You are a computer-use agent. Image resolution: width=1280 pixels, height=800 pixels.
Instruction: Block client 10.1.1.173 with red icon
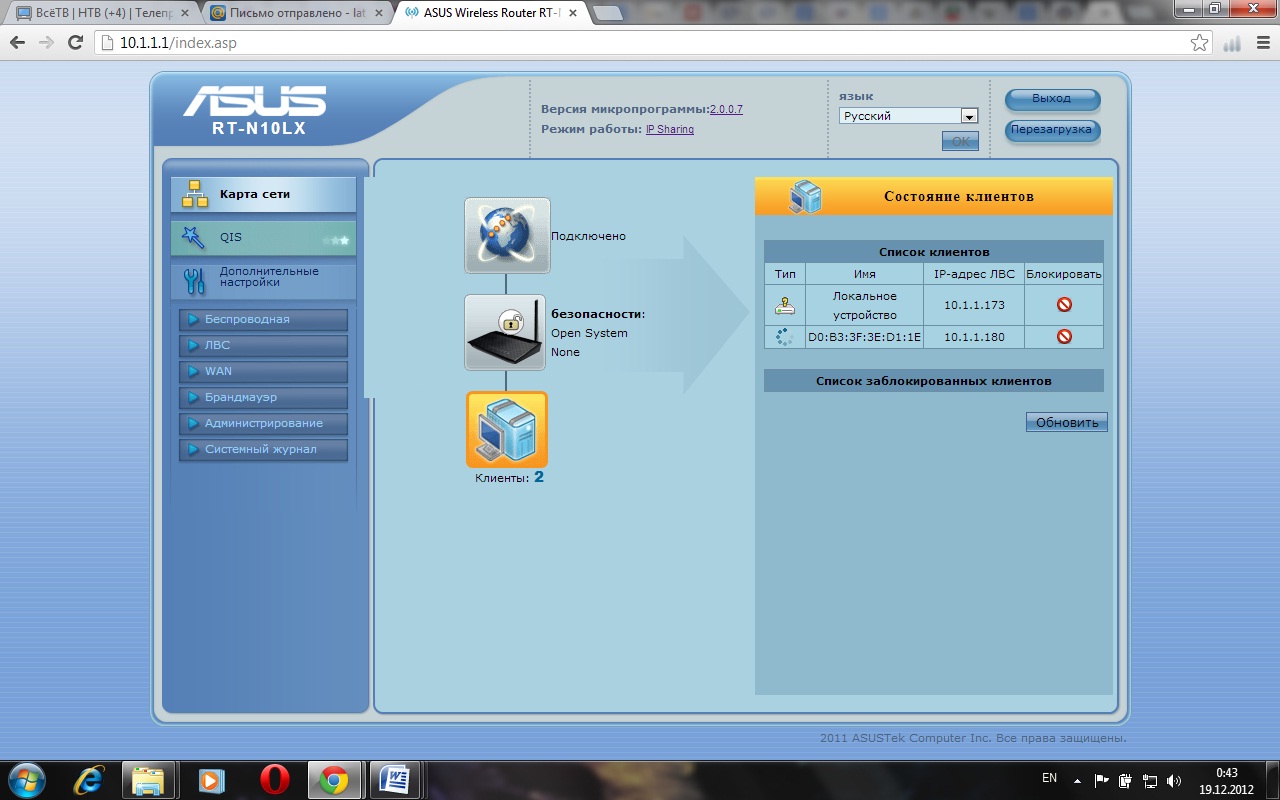[x=1064, y=305]
